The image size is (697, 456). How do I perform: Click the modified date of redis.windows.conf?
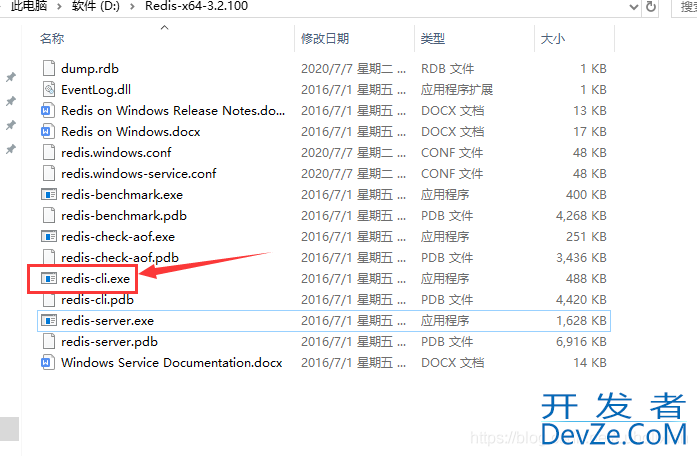pyautogui.click(x=353, y=152)
